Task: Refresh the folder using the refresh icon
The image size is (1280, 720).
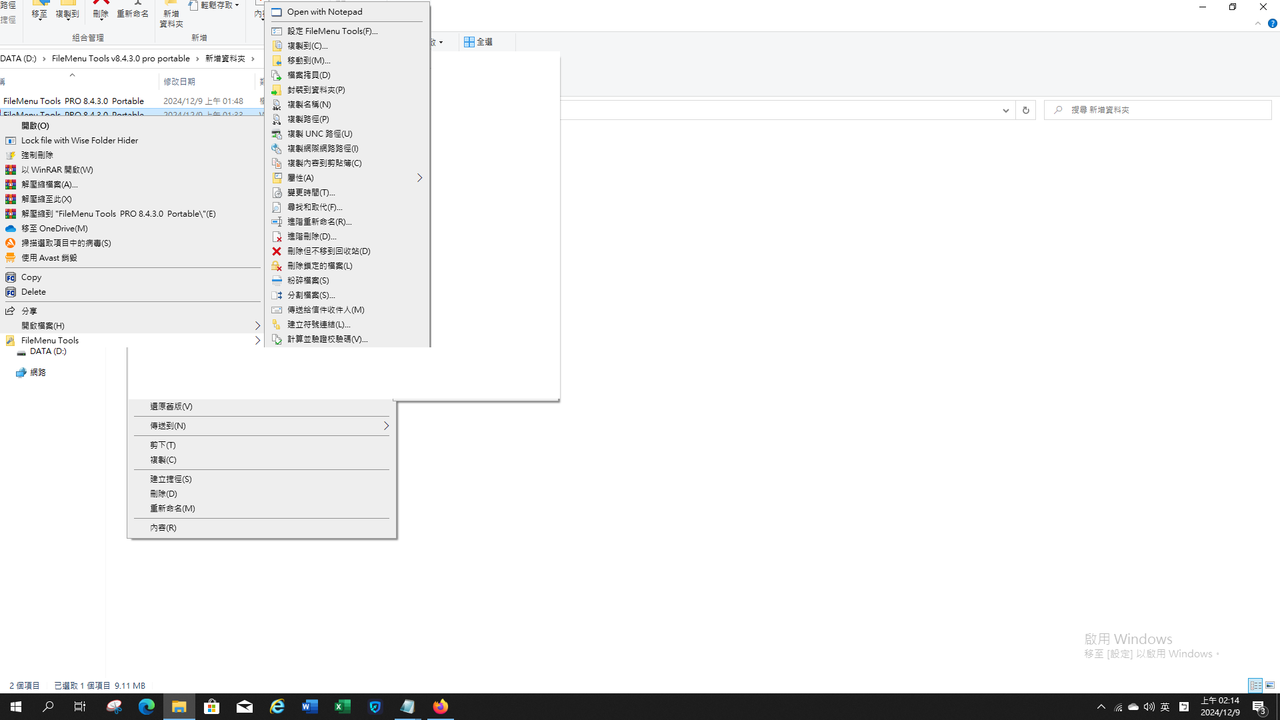Action: coord(1025,109)
